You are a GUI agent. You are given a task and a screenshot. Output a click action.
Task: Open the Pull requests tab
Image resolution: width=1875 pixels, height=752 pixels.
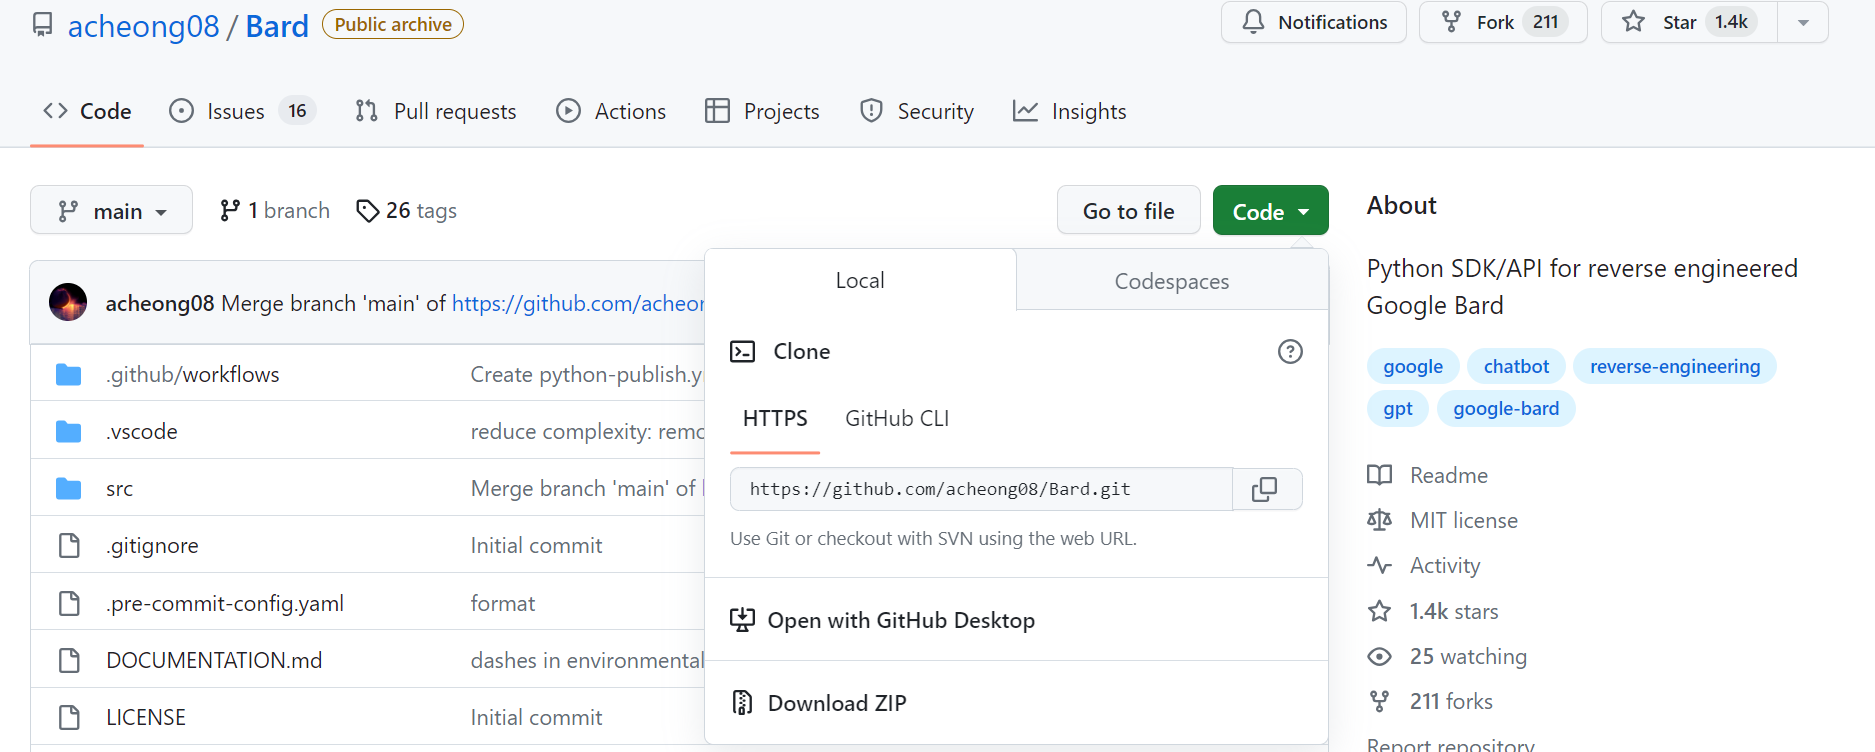436,111
